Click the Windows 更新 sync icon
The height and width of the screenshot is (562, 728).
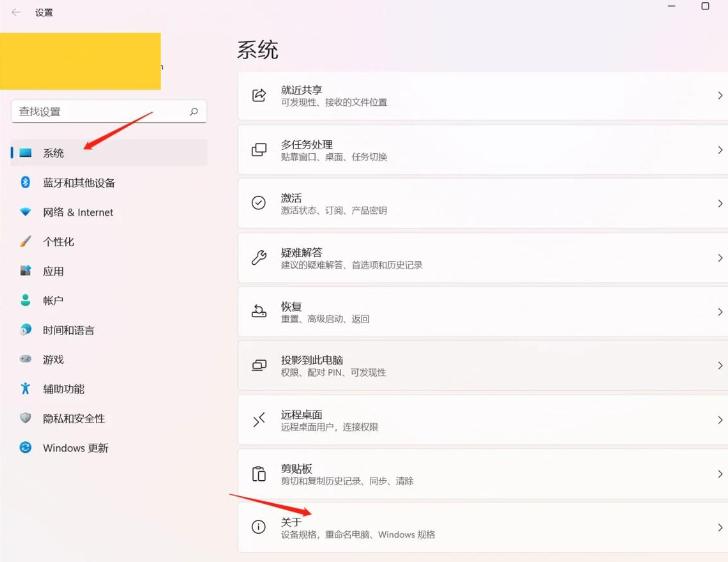point(26,447)
